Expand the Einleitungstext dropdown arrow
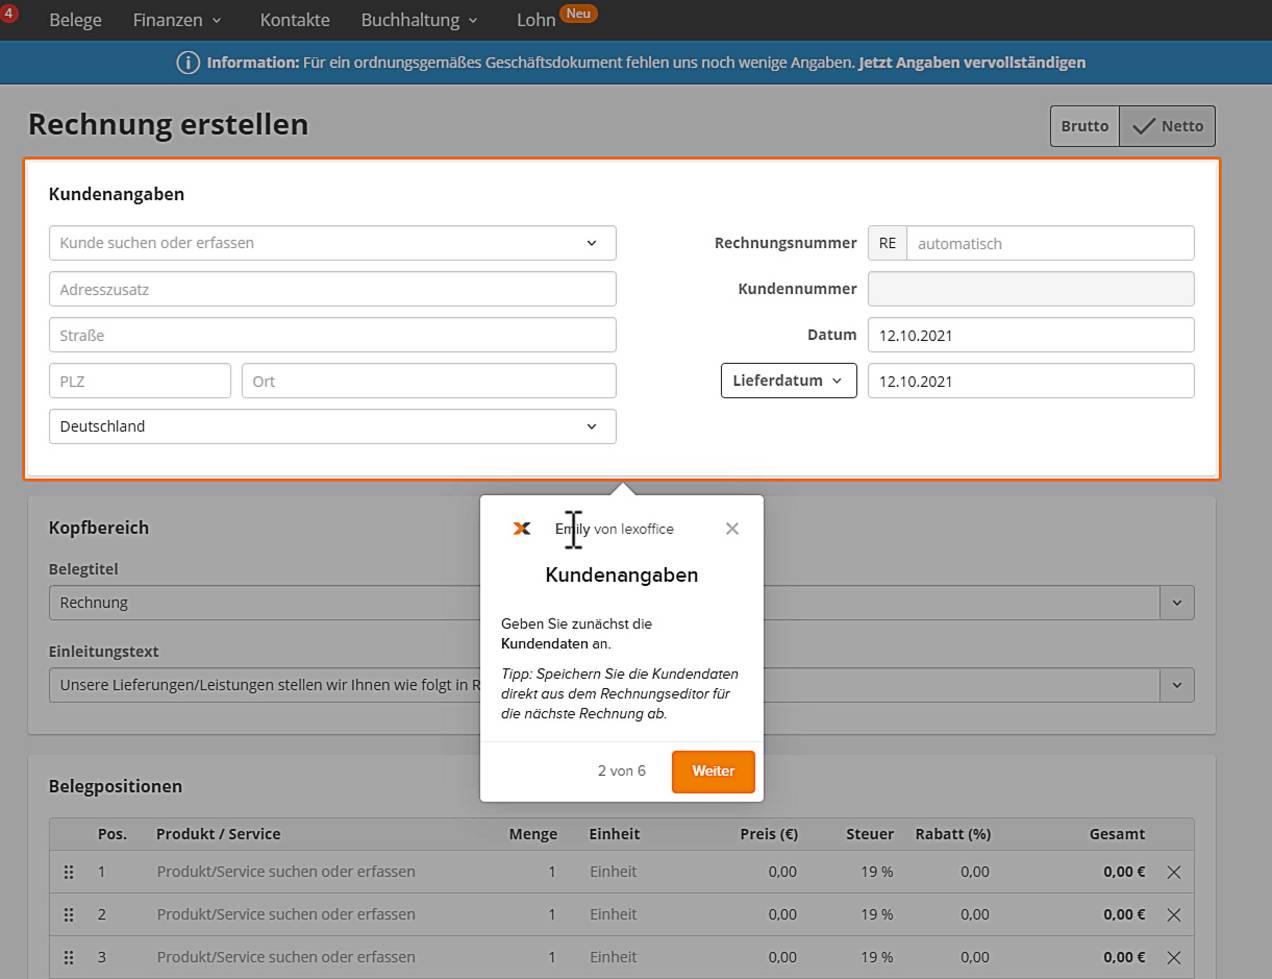The image size is (1272, 979). (x=1177, y=685)
